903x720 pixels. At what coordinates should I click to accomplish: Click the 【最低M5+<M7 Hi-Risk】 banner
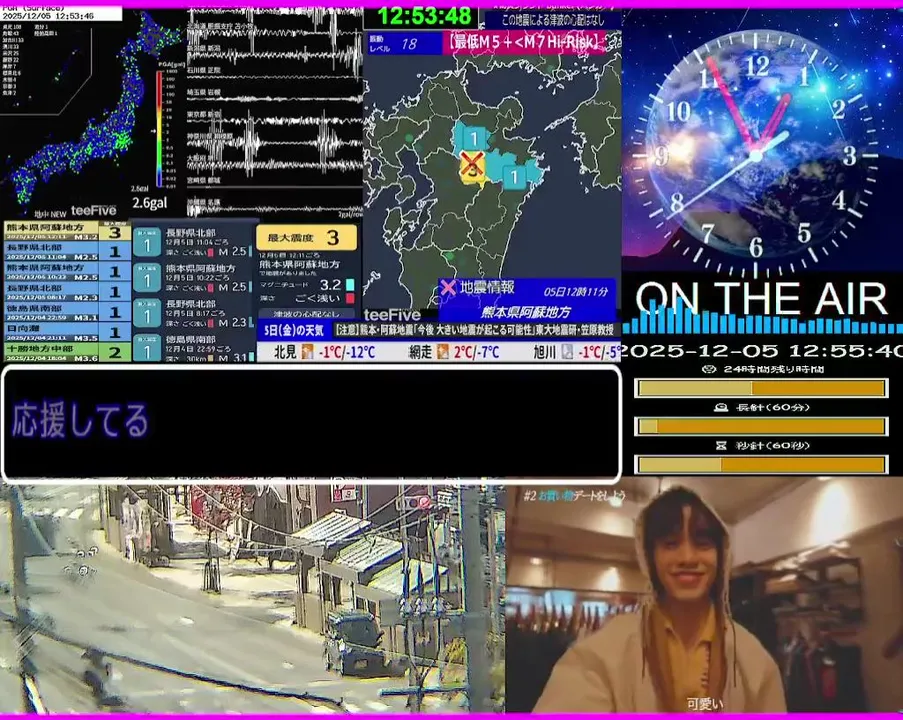pos(524,43)
